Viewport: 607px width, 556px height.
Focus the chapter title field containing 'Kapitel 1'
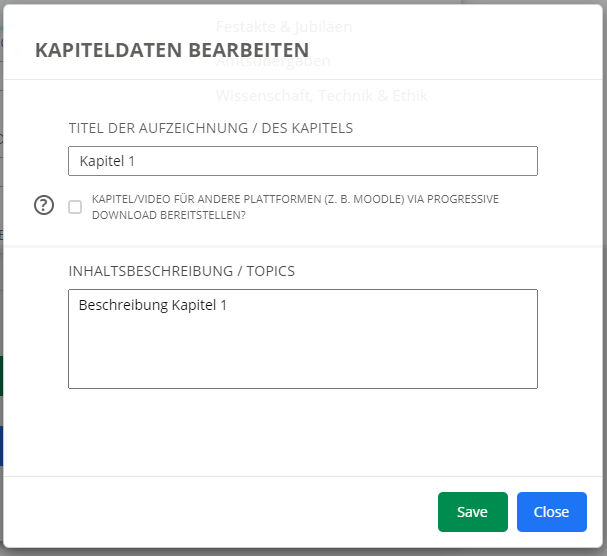302,161
